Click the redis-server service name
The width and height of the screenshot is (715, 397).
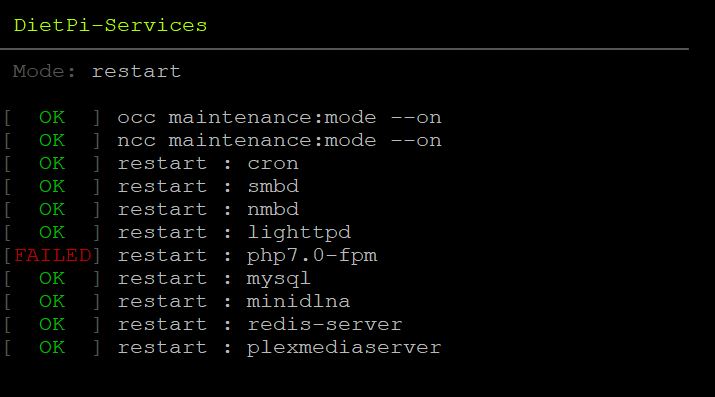(x=325, y=324)
